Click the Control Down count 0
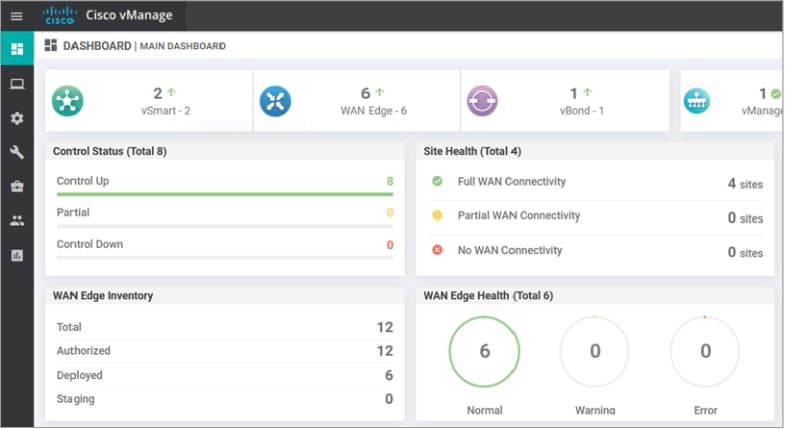The height and width of the screenshot is (429, 785). pos(389,245)
